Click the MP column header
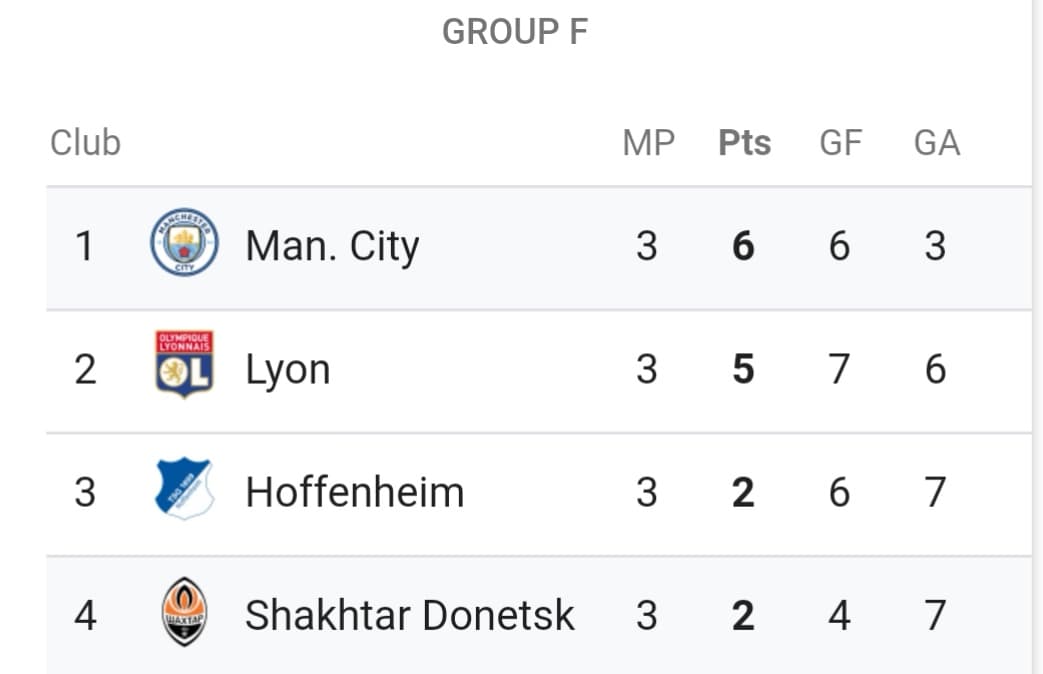Viewport: 1043px width, 674px height. [x=649, y=142]
